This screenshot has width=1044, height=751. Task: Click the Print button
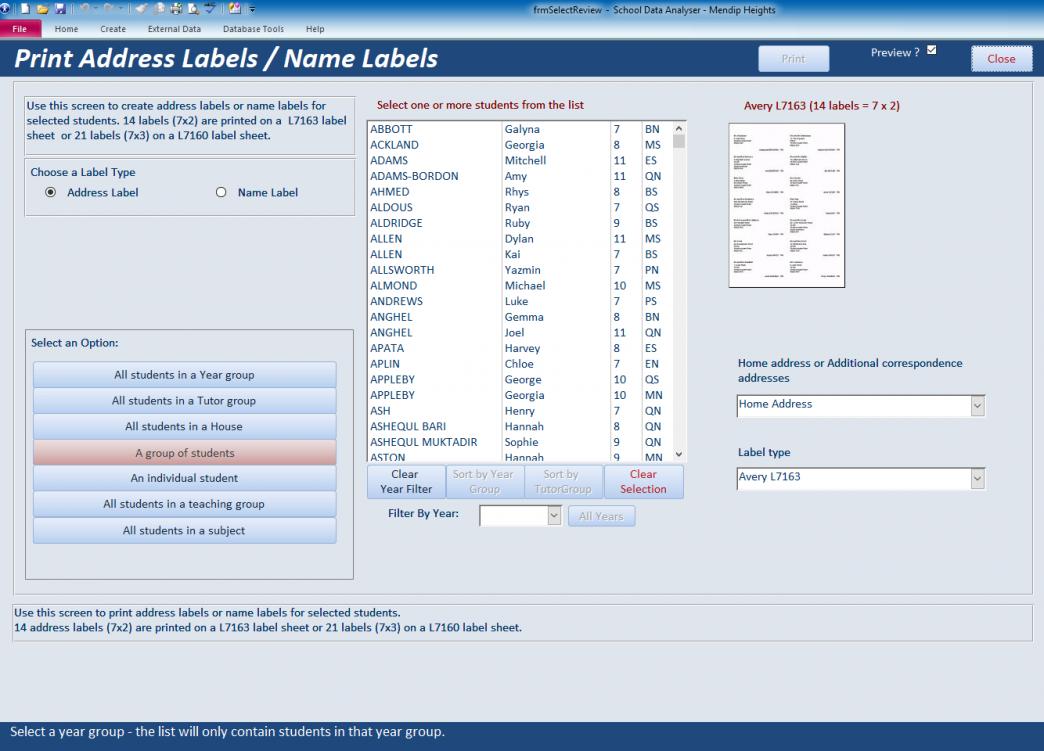point(794,59)
